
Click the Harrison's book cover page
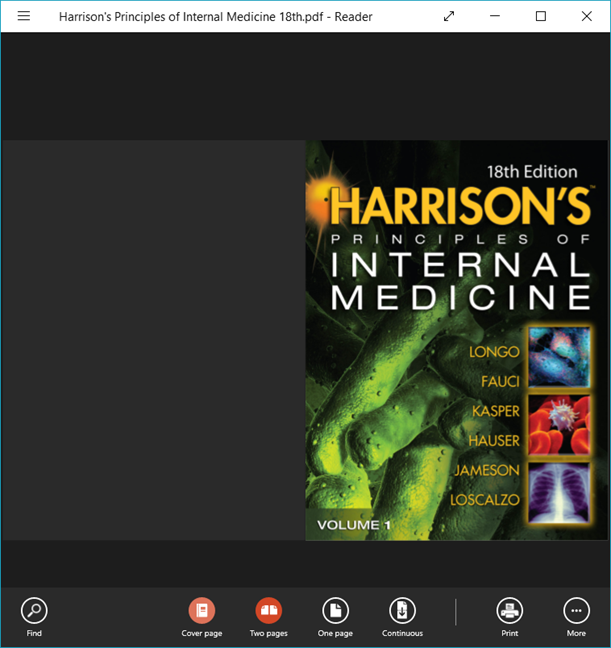pyautogui.click(x=458, y=340)
